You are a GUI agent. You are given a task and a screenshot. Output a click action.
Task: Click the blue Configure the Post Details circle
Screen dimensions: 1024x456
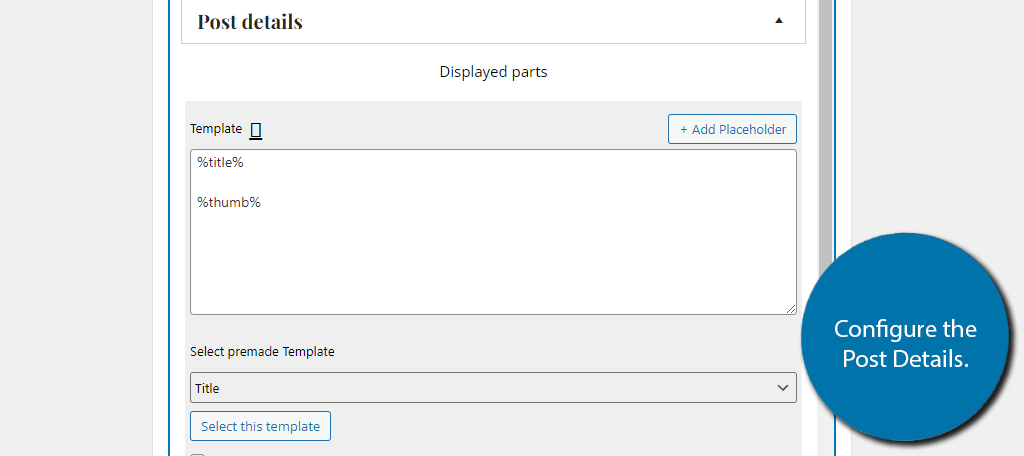click(x=904, y=338)
